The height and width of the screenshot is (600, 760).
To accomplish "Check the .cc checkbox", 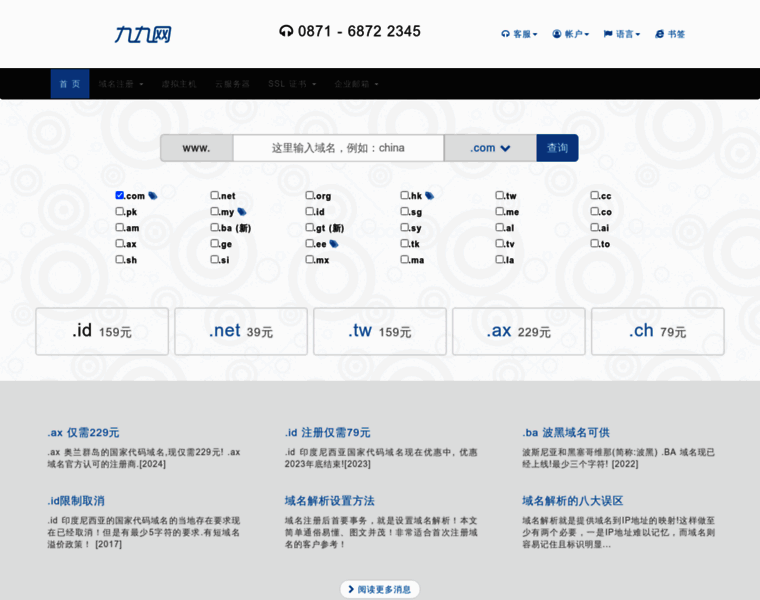I will click(595, 195).
